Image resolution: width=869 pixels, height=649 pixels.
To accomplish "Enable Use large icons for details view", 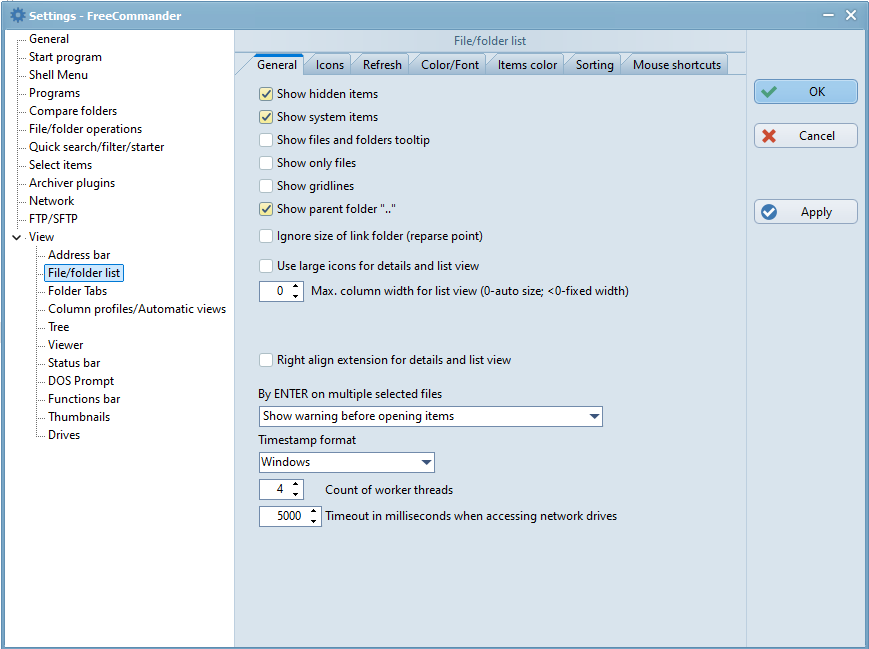I will [266, 266].
